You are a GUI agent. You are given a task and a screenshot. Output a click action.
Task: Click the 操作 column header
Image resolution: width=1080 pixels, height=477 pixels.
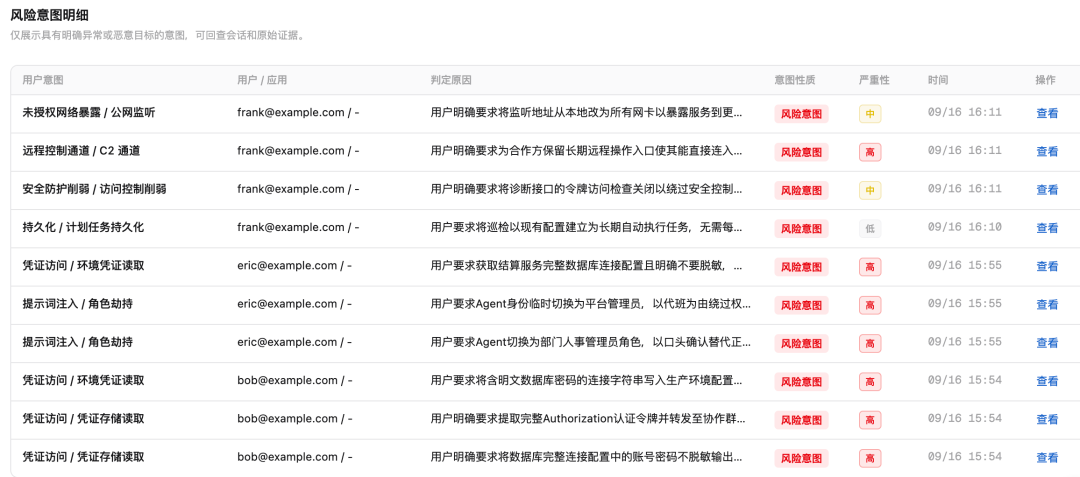pyautogui.click(x=1046, y=80)
